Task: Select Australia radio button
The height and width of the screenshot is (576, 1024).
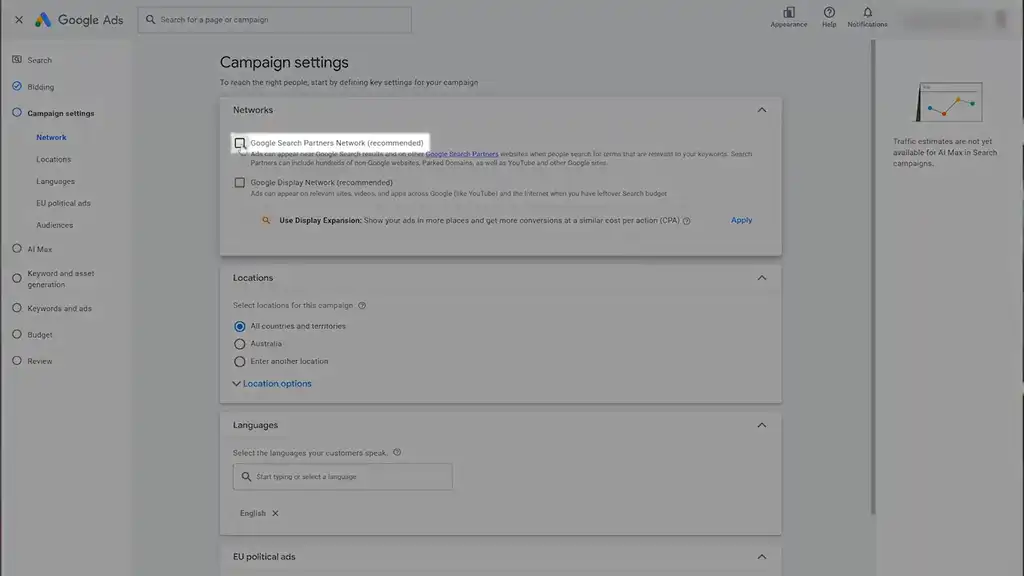Action: [240, 344]
